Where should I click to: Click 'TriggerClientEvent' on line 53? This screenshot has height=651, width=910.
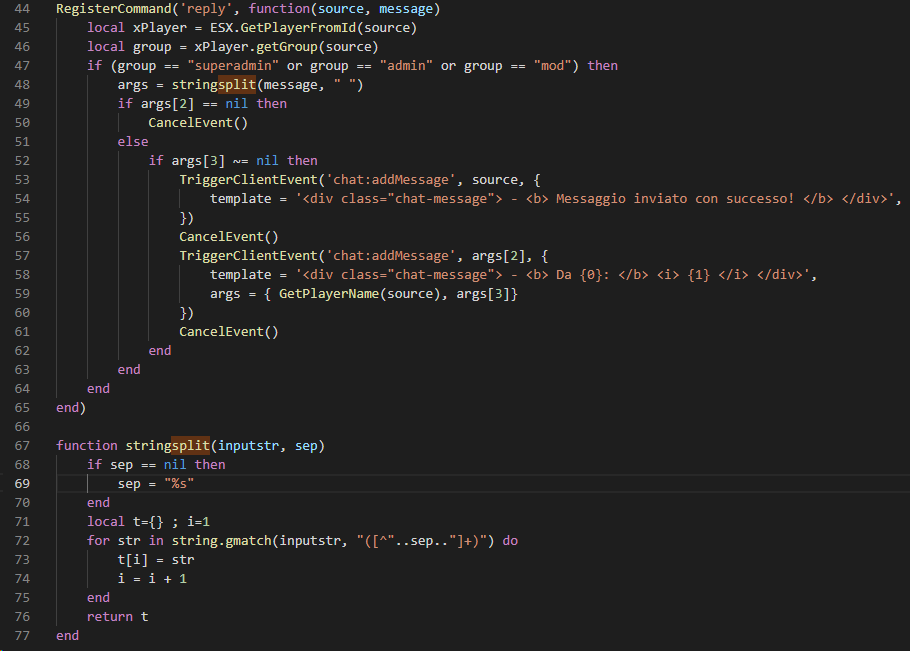(x=248, y=180)
